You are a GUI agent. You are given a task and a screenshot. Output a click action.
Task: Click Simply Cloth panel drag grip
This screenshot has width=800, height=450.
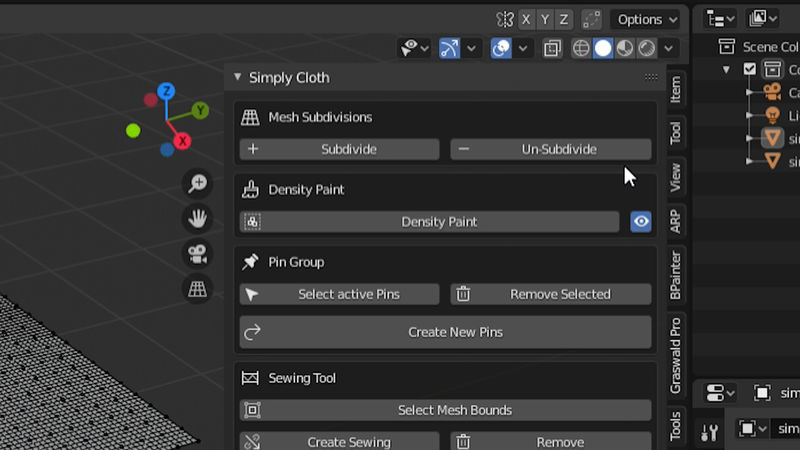[x=651, y=77]
